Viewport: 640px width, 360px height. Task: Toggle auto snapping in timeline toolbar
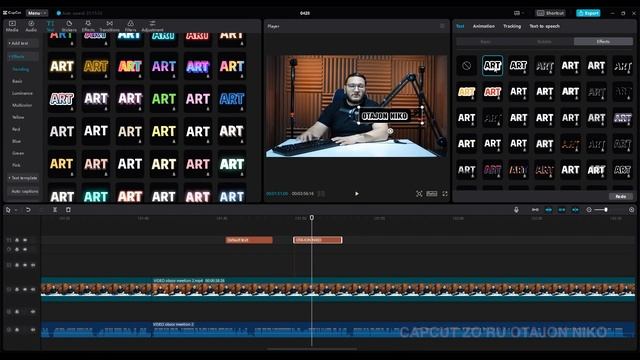(549, 210)
